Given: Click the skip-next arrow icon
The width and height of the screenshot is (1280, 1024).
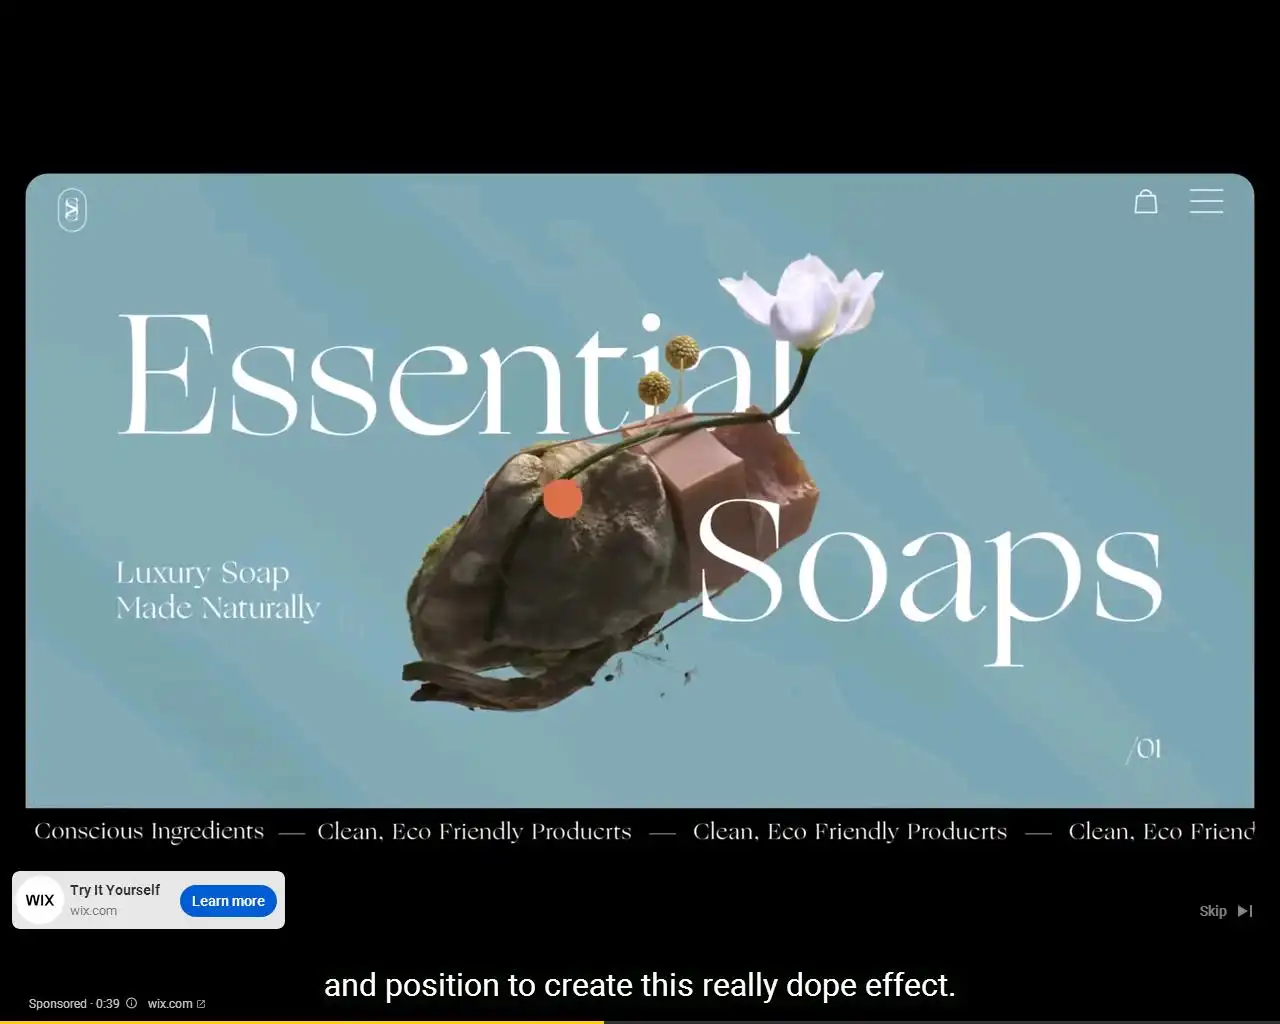Looking at the screenshot, I should tap(1245, 911).
